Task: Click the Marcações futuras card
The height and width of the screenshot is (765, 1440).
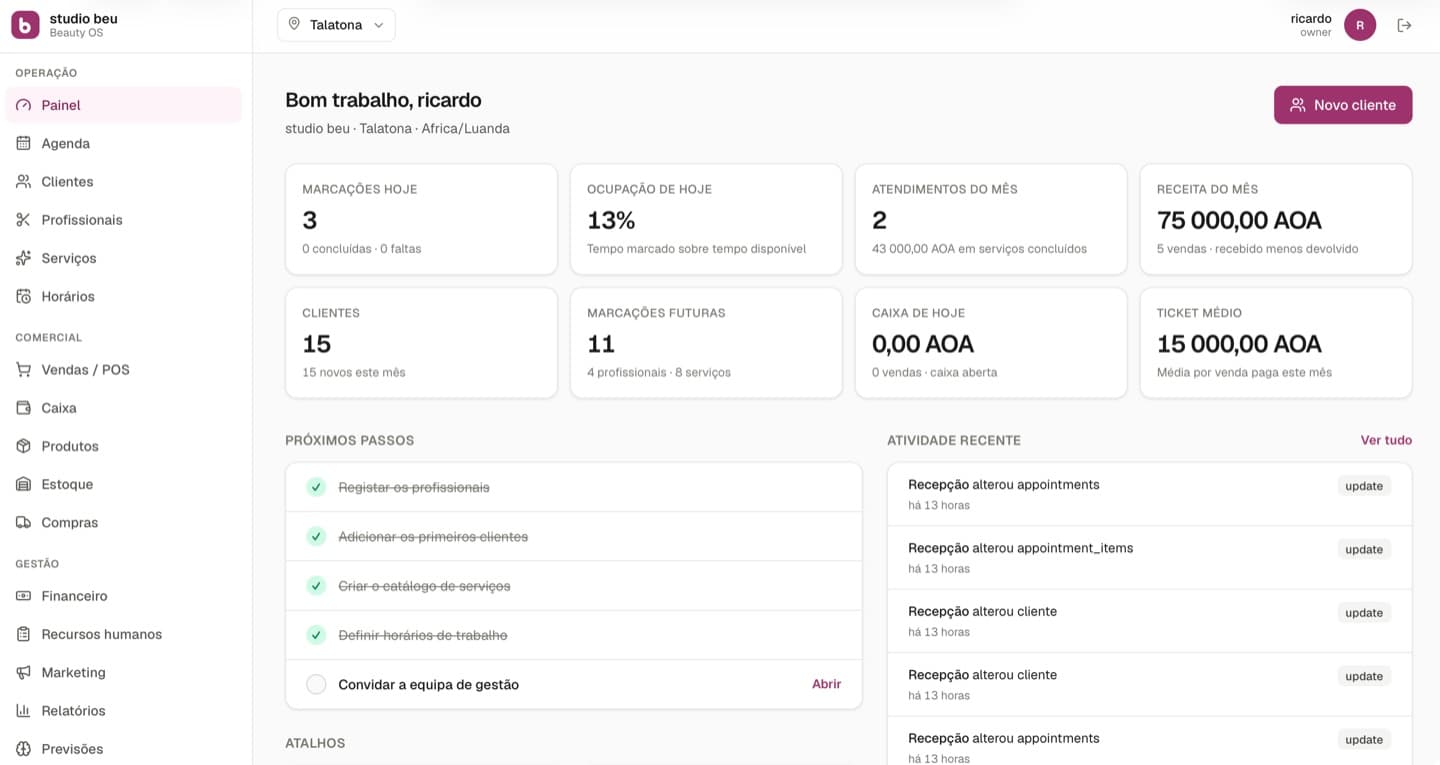Action: 706,343
